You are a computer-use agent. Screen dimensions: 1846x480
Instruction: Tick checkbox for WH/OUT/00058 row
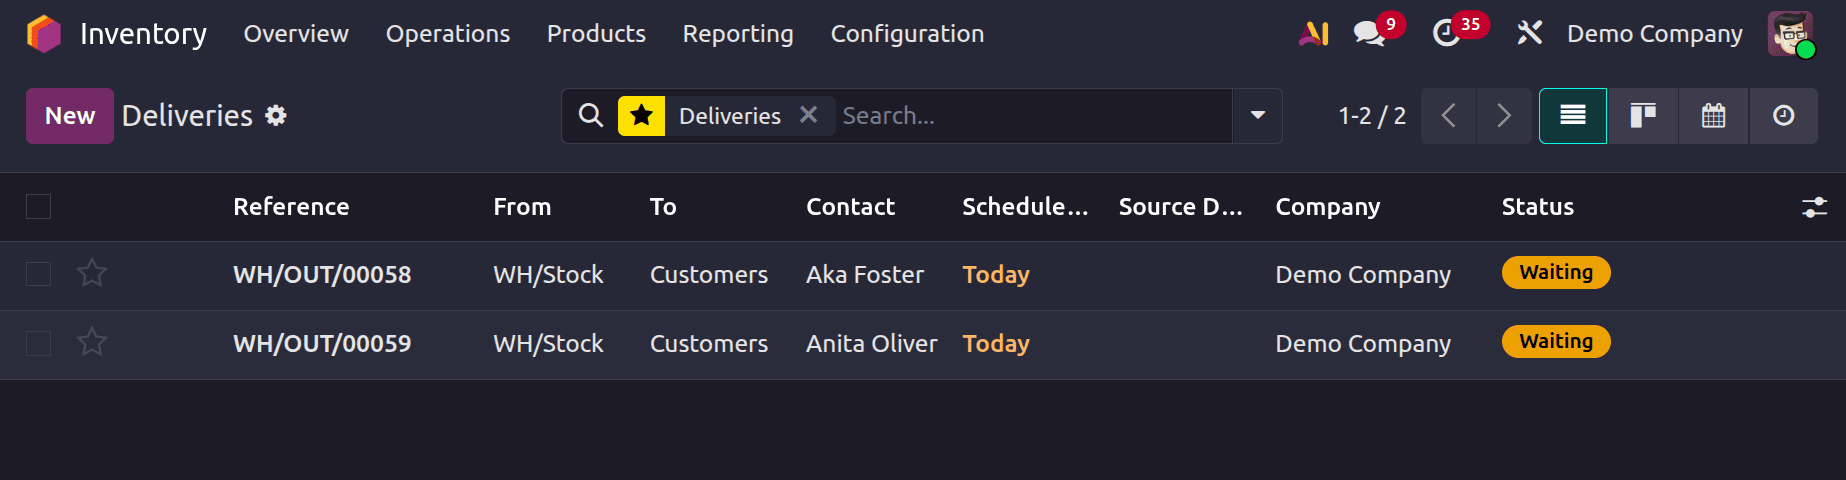[x=38, y=274]
